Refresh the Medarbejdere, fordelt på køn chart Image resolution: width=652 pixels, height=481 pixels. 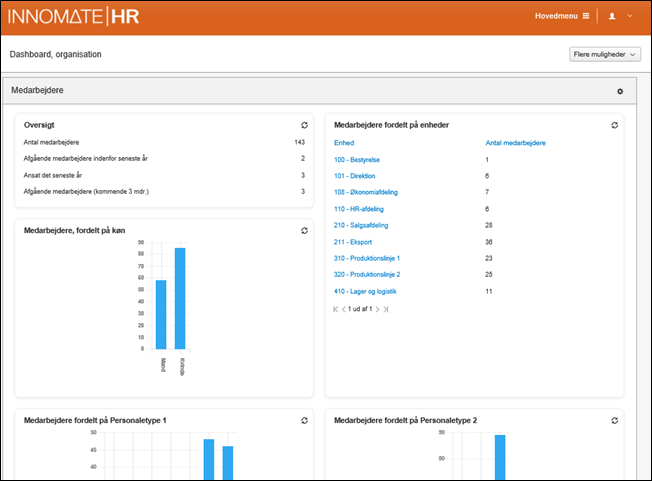point(304,230)
